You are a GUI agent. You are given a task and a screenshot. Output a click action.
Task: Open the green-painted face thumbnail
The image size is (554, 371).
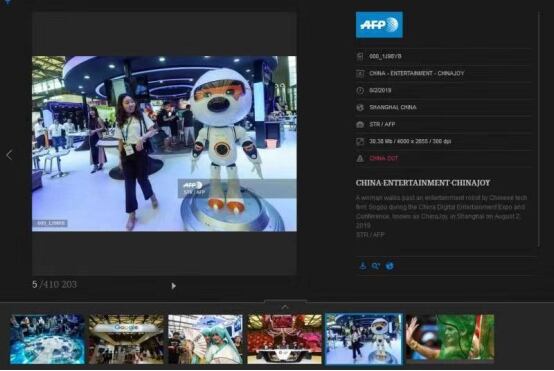[x=450, y=338]
